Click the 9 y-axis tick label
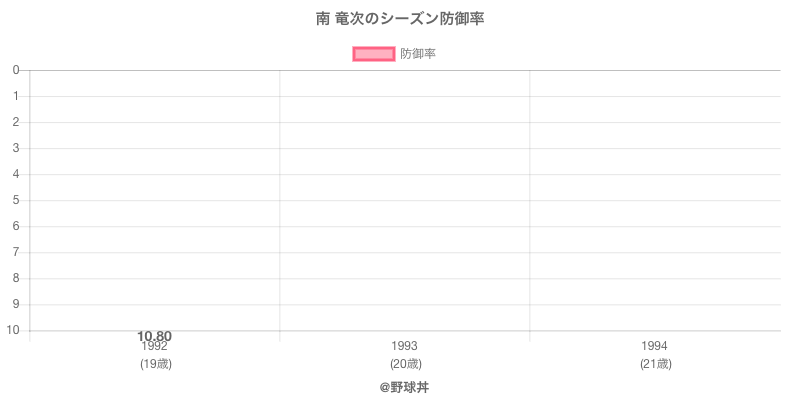This screenshot has width=800, height=400. click(x=17, y=304)
